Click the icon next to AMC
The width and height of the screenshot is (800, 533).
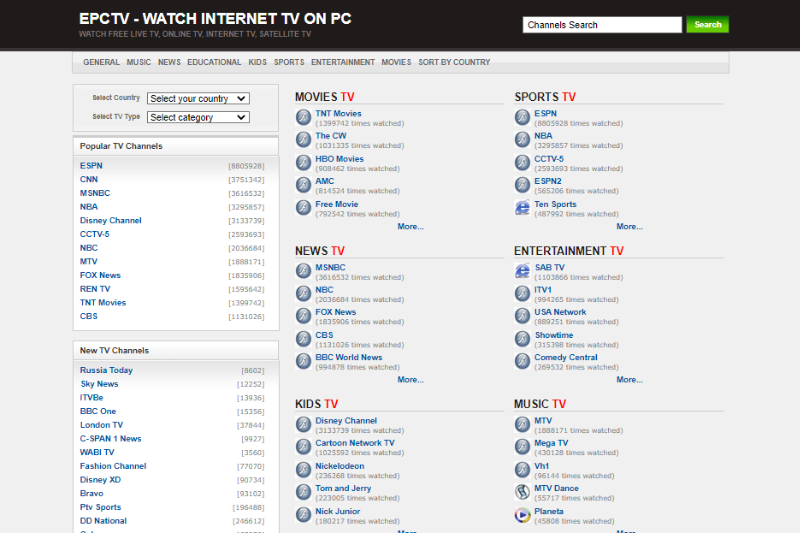pos(304,185)
